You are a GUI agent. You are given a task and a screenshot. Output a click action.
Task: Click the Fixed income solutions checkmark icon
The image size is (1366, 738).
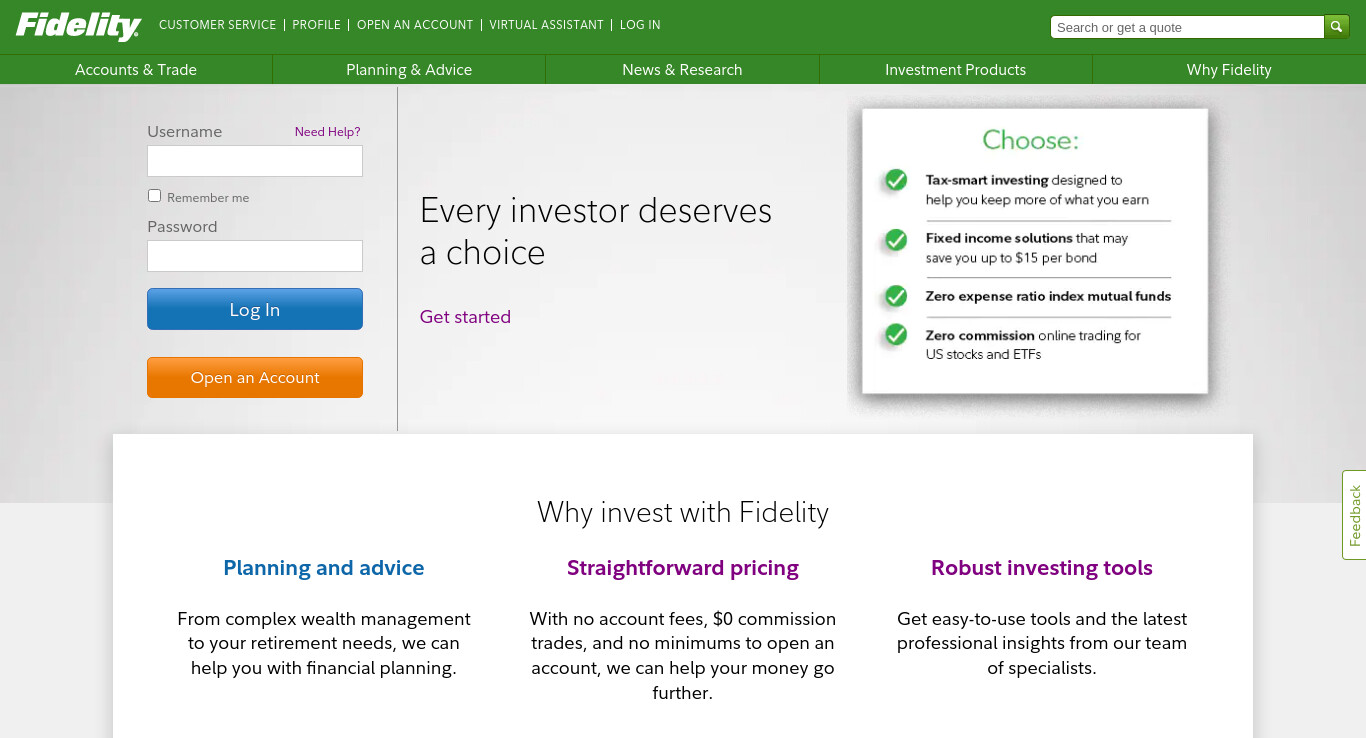pyautogui.click(x=896, y=240)
